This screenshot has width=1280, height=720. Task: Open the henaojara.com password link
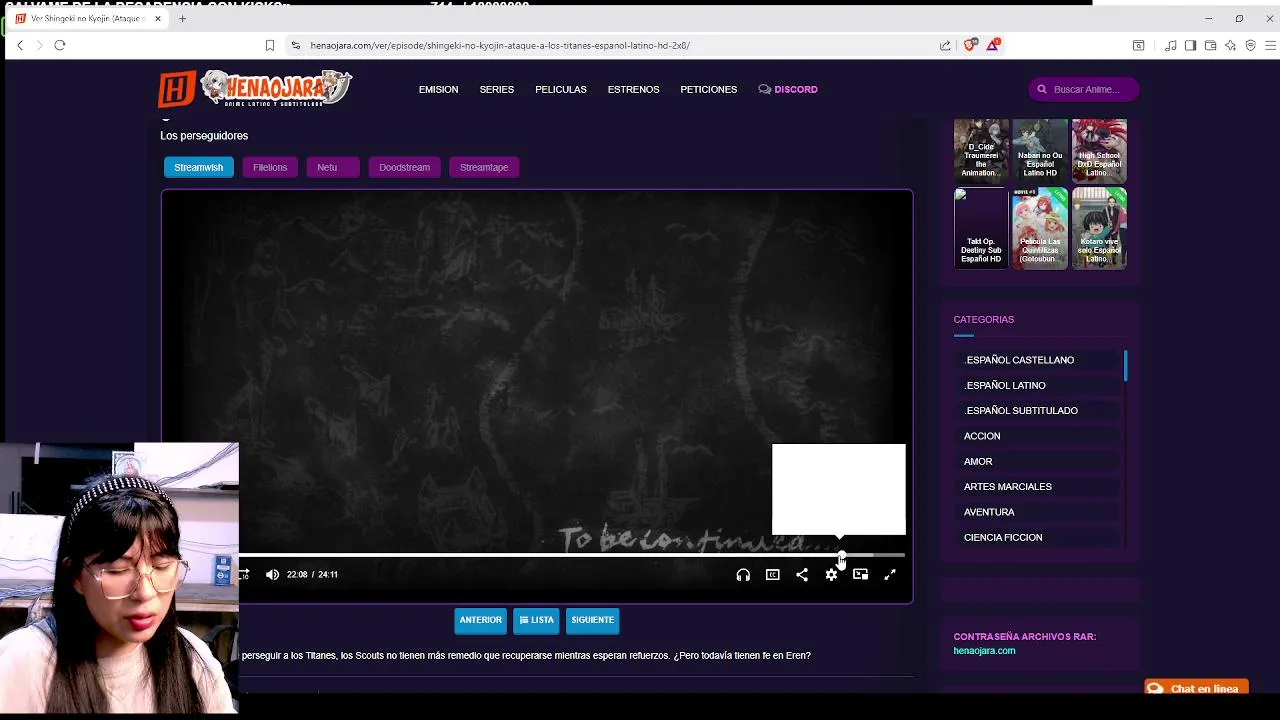(984, 651)
